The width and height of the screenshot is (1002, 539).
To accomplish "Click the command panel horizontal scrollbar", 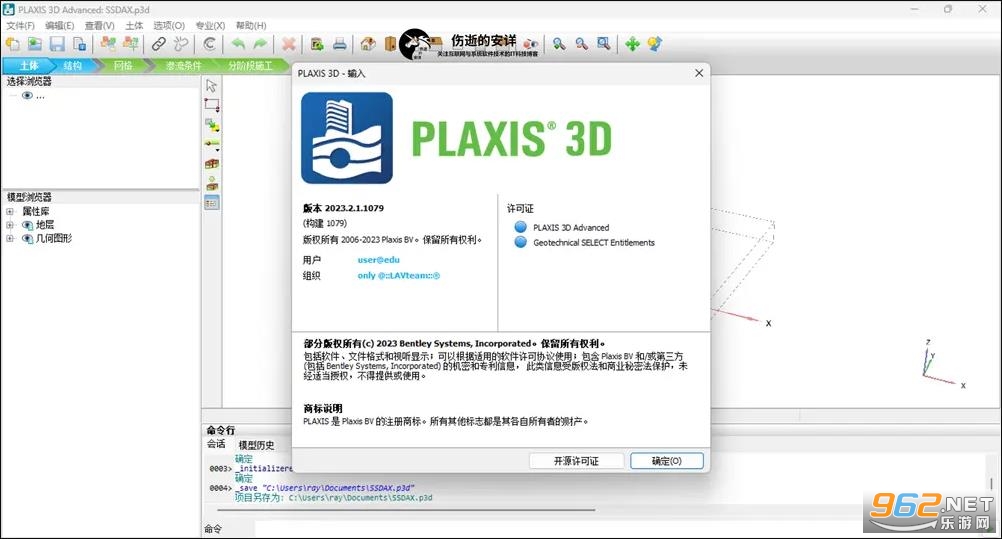I will [406, 510].
